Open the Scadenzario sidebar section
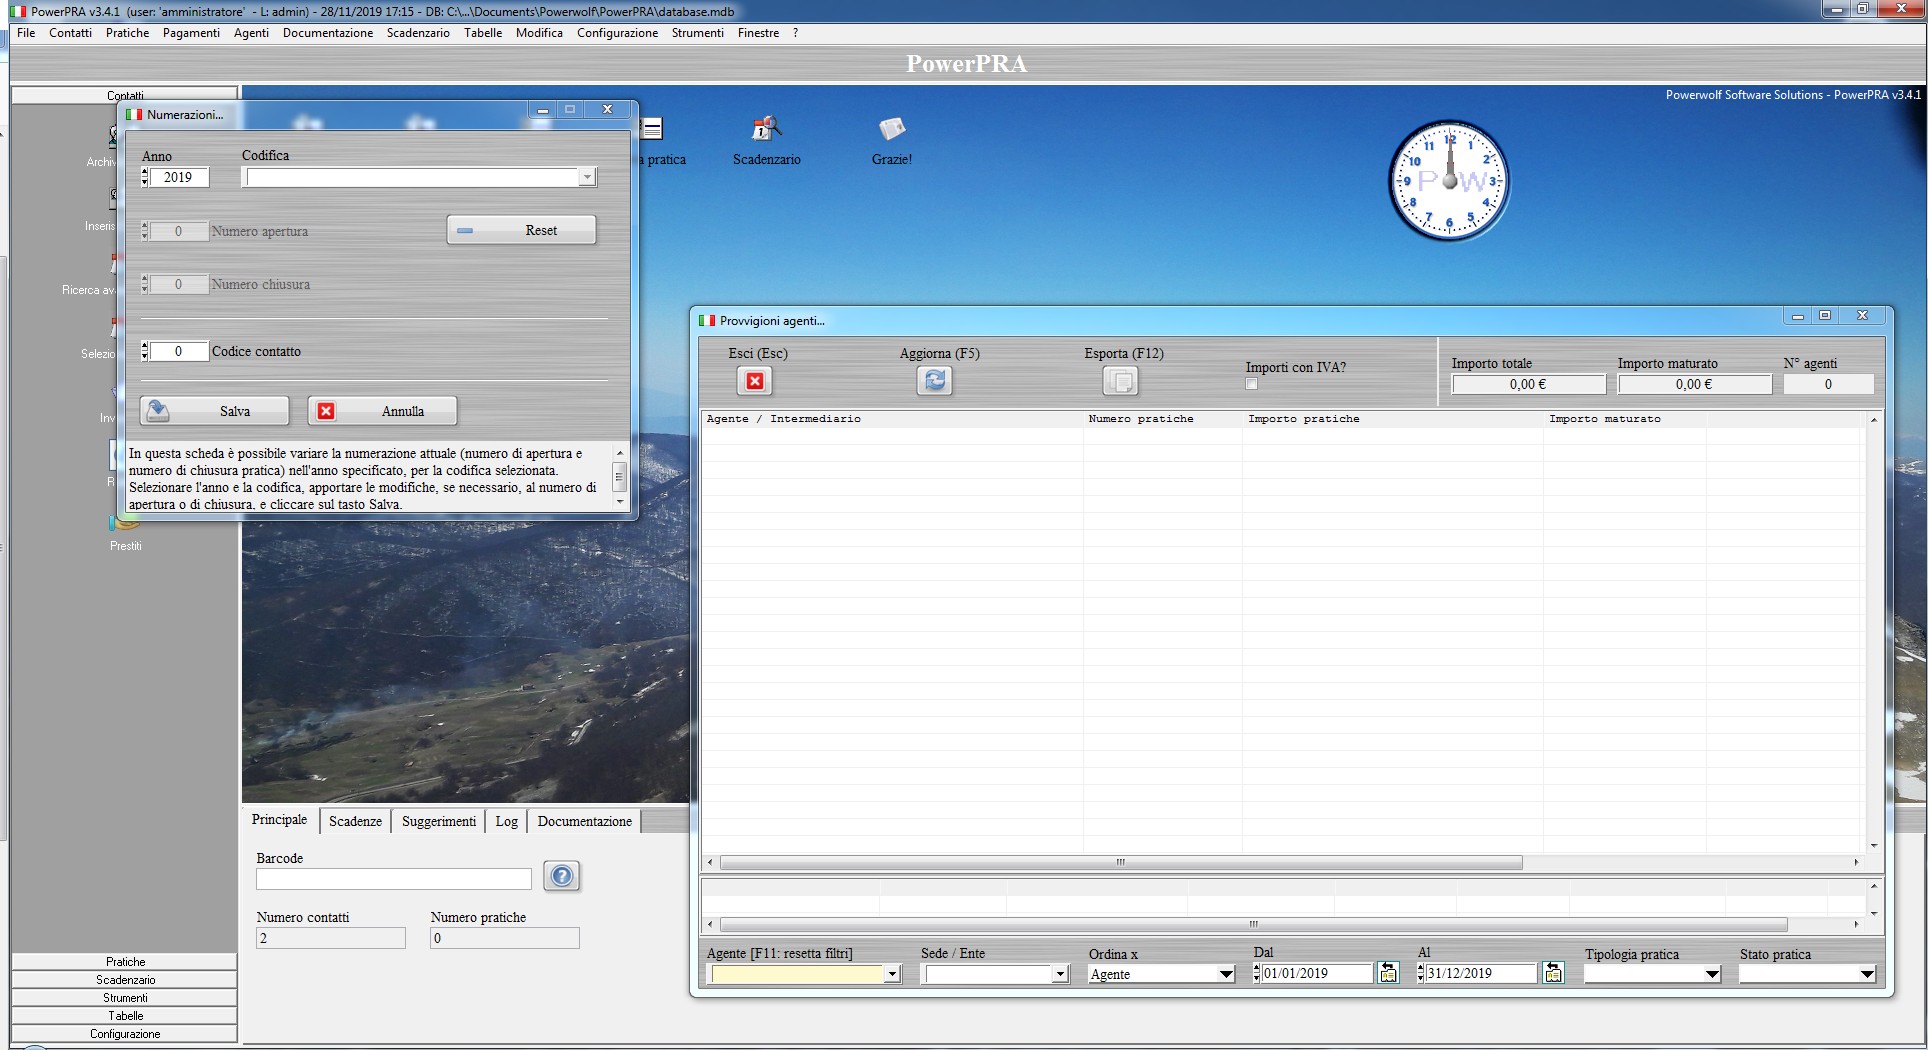This screenshot has width=1928, height=1050. pyautogui.click(x=125, y=979)
